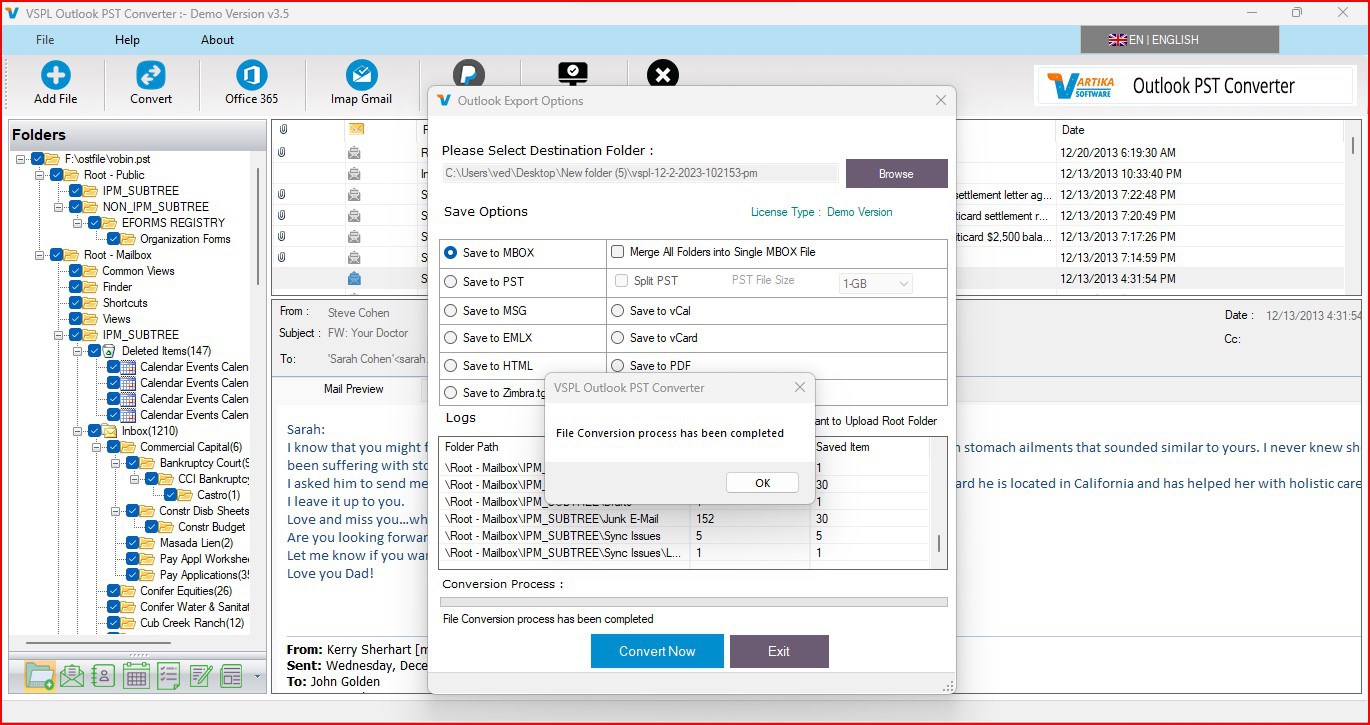Click OK in the conversion completed dialog

pyautogui.click(x=762, y=483)
